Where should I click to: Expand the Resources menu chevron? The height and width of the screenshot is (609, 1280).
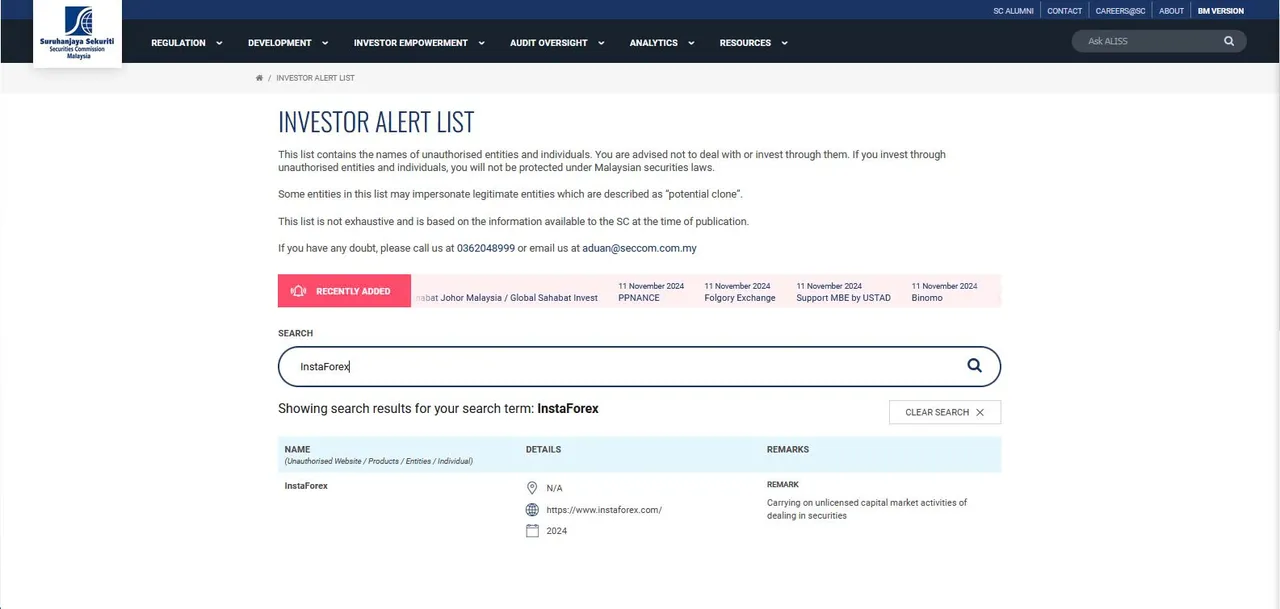tap(784, 43)
